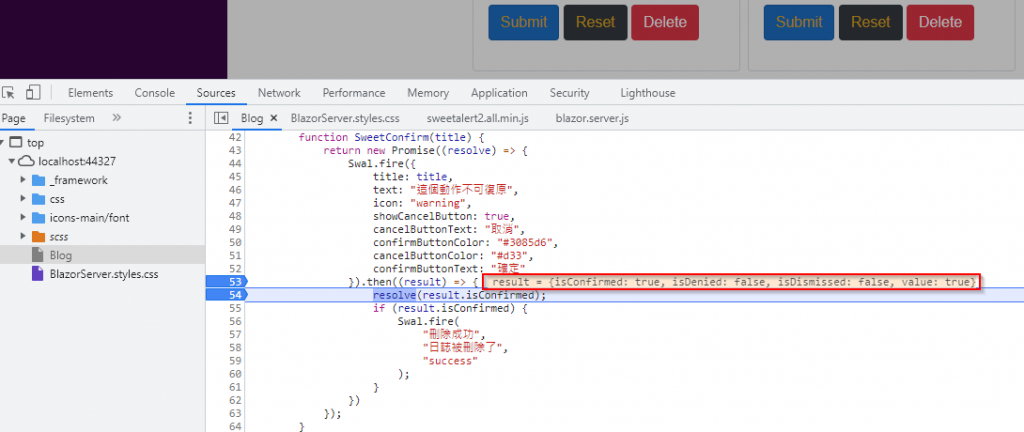Open the Network tab
Screen dimensions: 1024x432
click(279, 93)
